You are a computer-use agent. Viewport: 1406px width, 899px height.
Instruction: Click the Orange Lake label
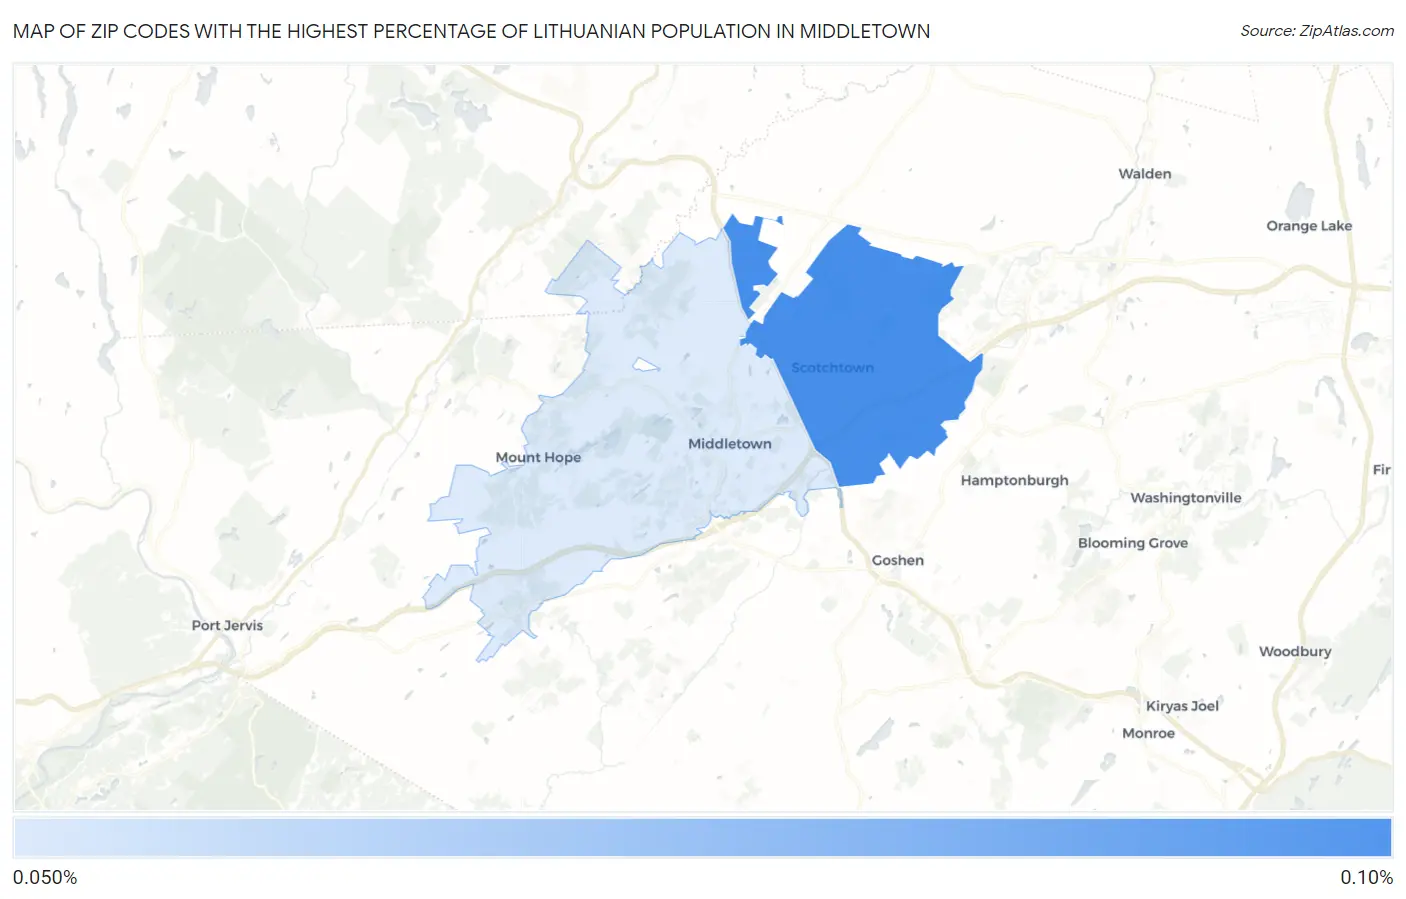click(1309, 225)
